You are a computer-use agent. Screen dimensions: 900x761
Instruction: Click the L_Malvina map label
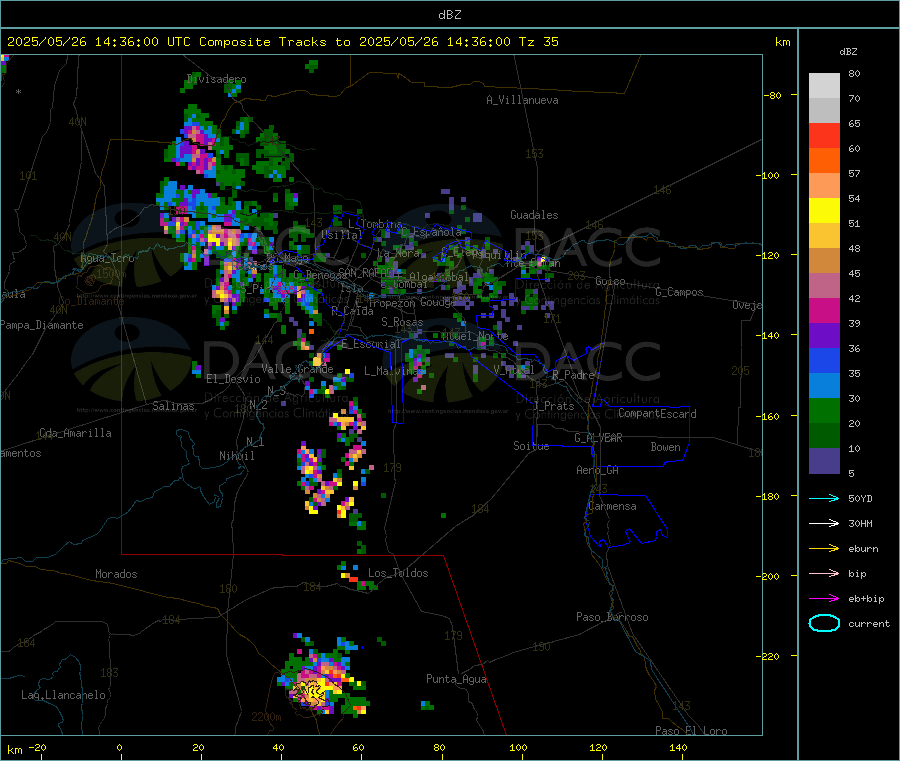pyautogui.click(x=391, y=371)
